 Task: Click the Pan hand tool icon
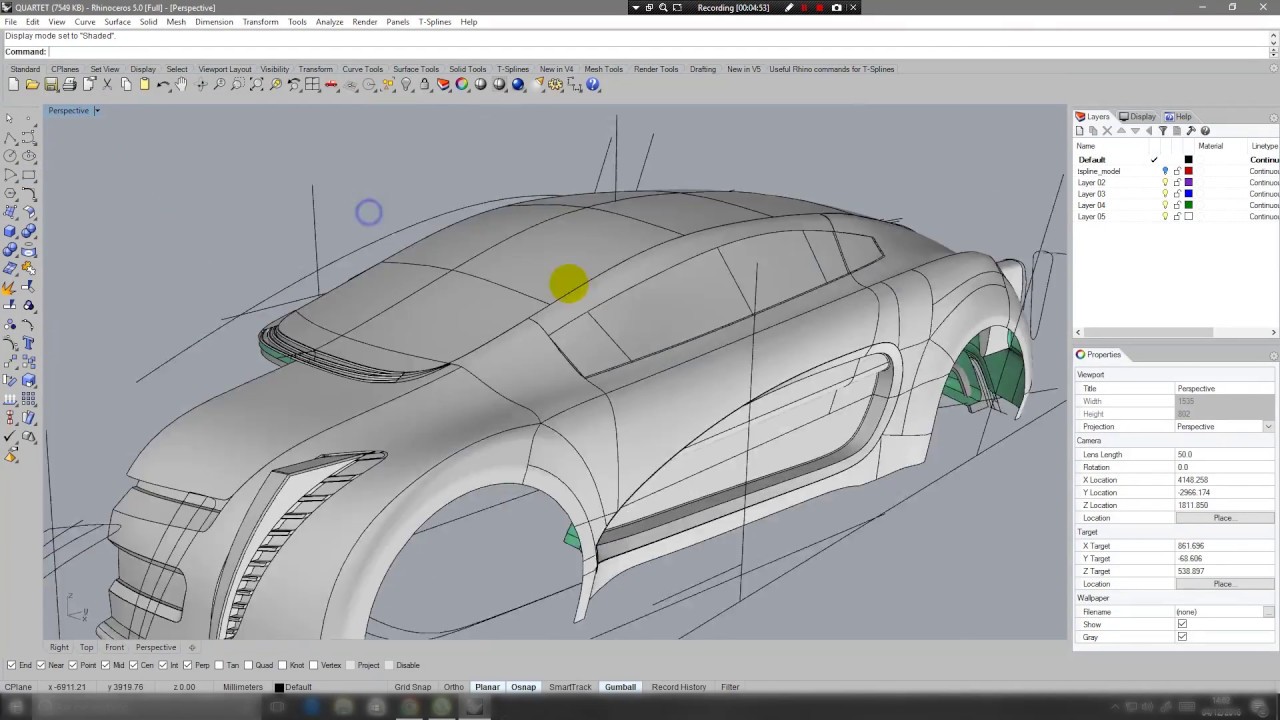point(181,85)
